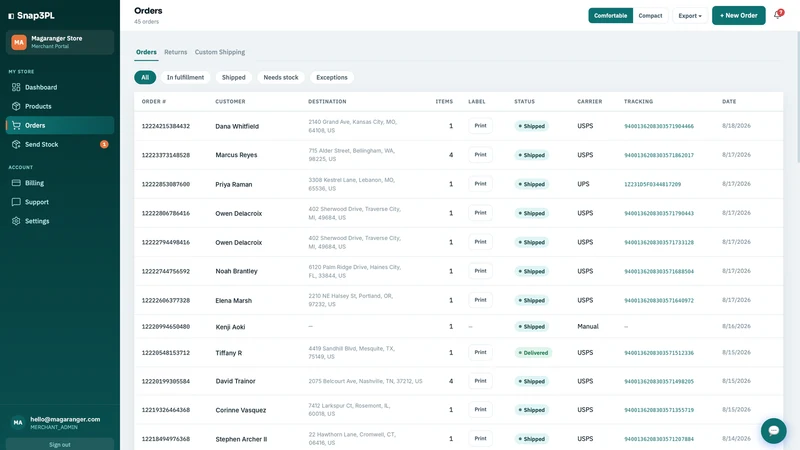Click the Support chat icon
800x450 pixels.
click(x=16, y=202)
